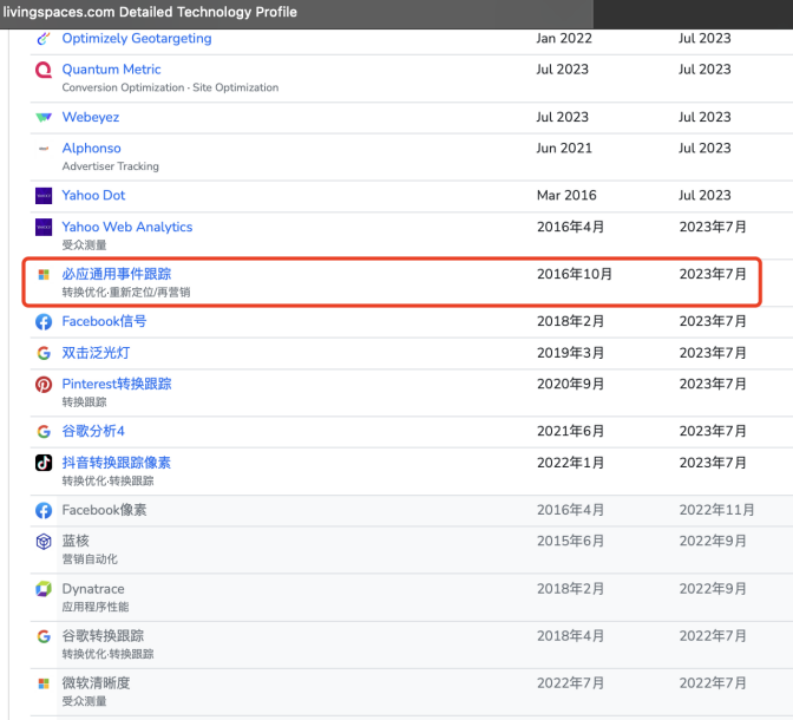Click the 2022年1月 date for 抖音
This screenshot has height=720, width=793.
[x=570, y=462]
